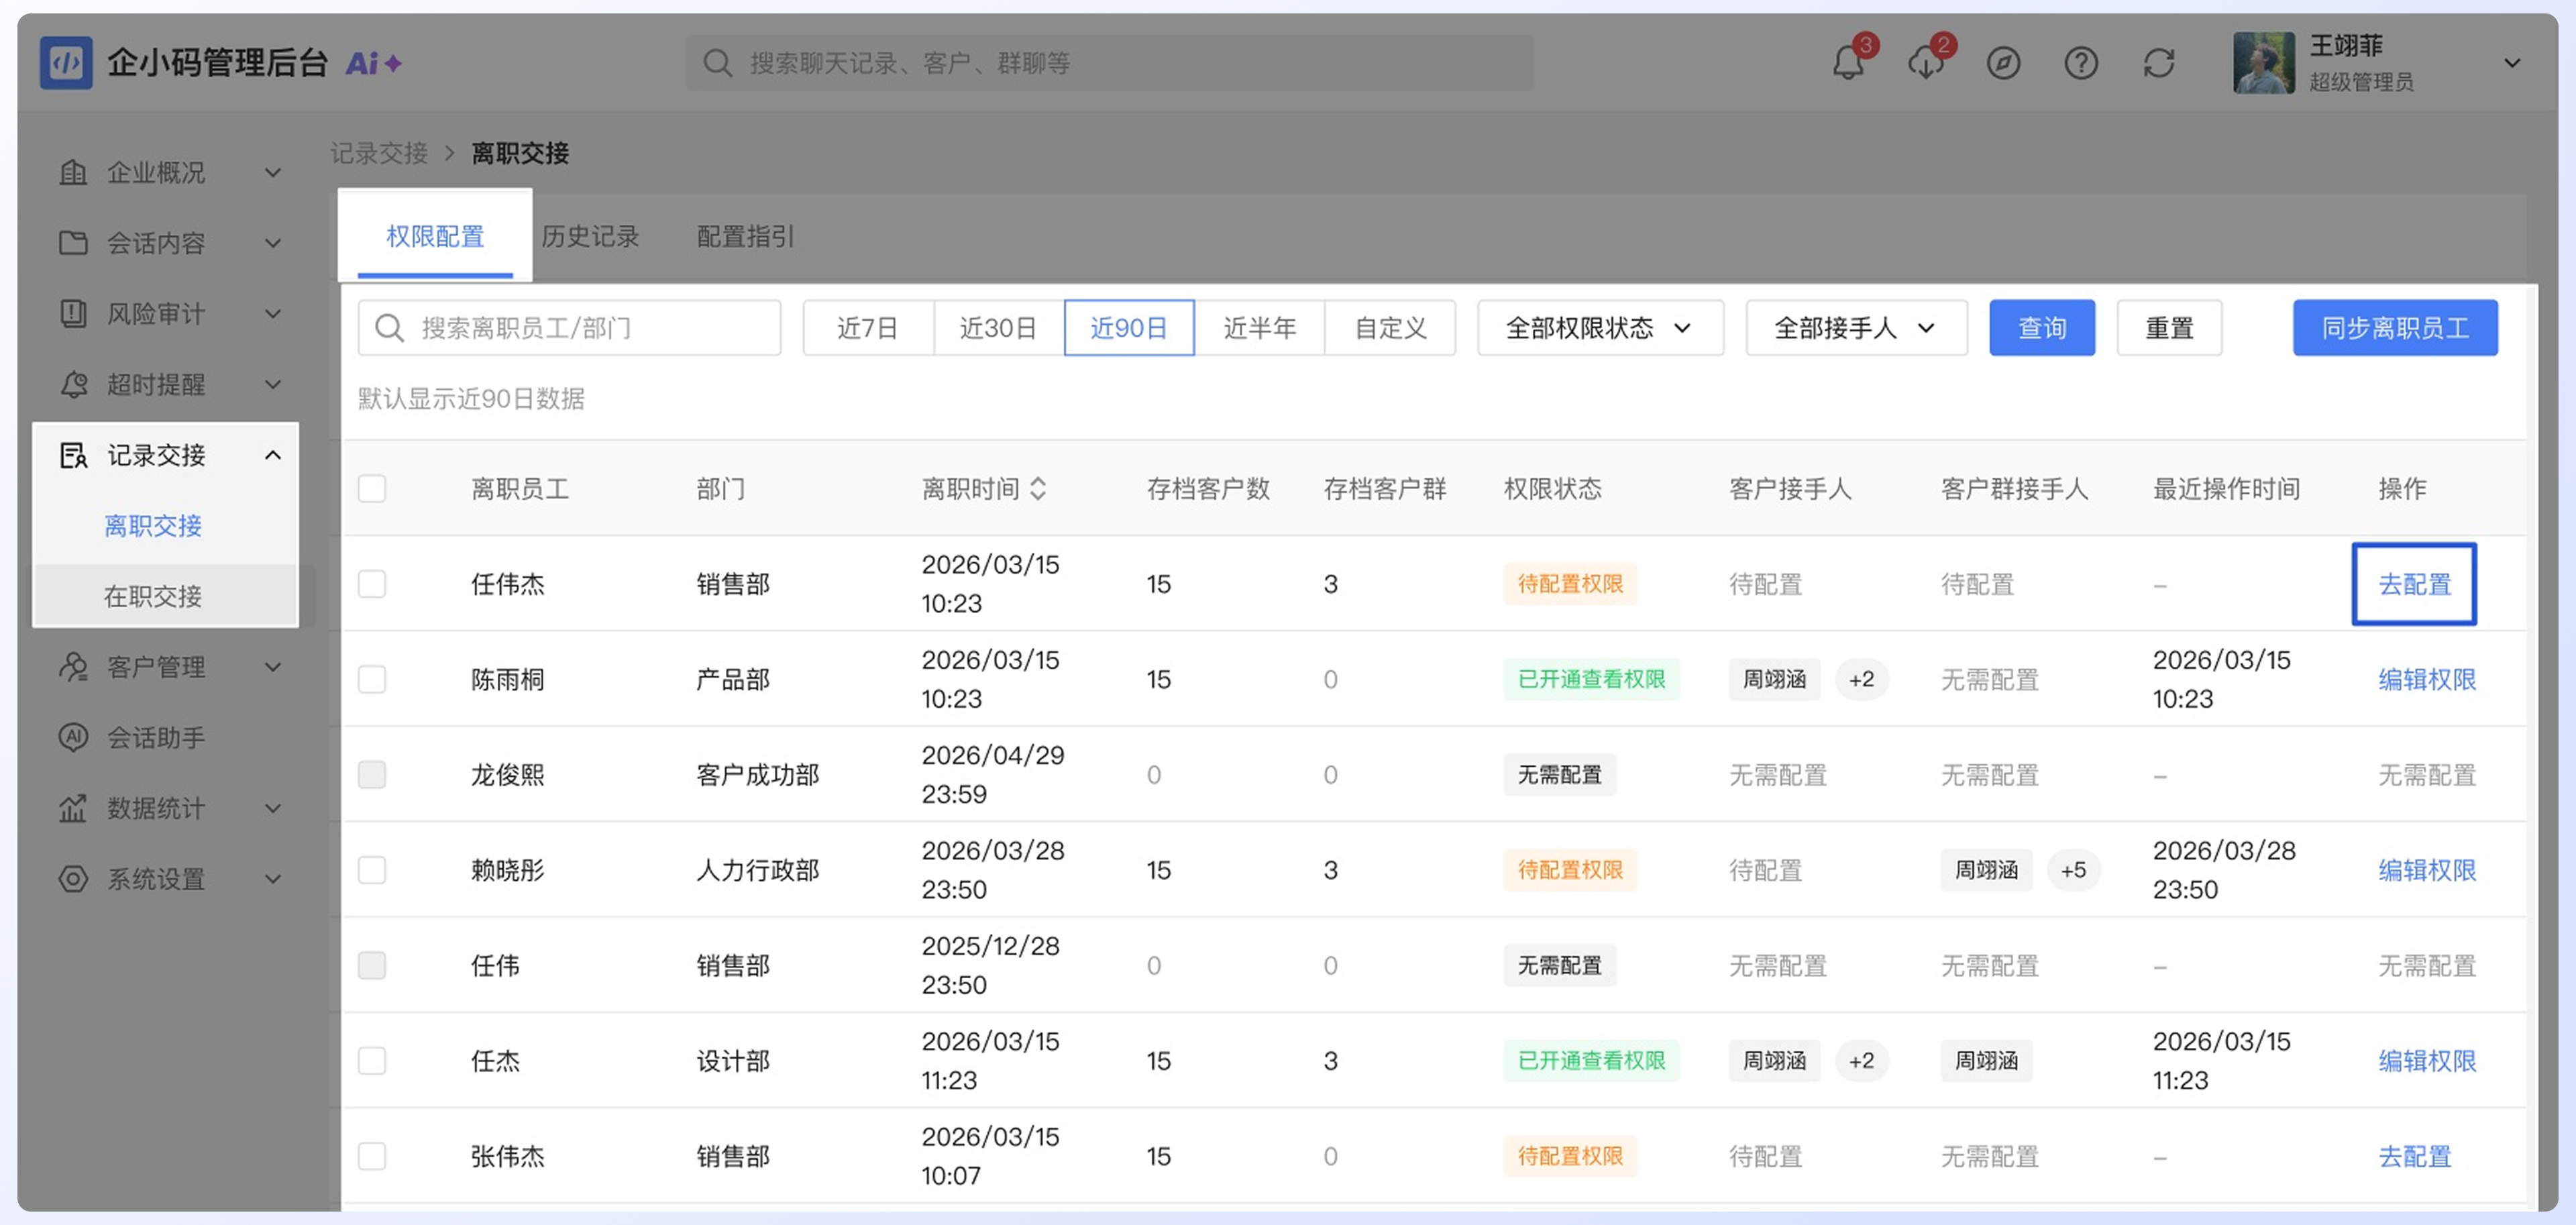This screenshot has height=1225, width=2576.
Task: Click the 数据统计 chart icon
Action: (73, 808)
